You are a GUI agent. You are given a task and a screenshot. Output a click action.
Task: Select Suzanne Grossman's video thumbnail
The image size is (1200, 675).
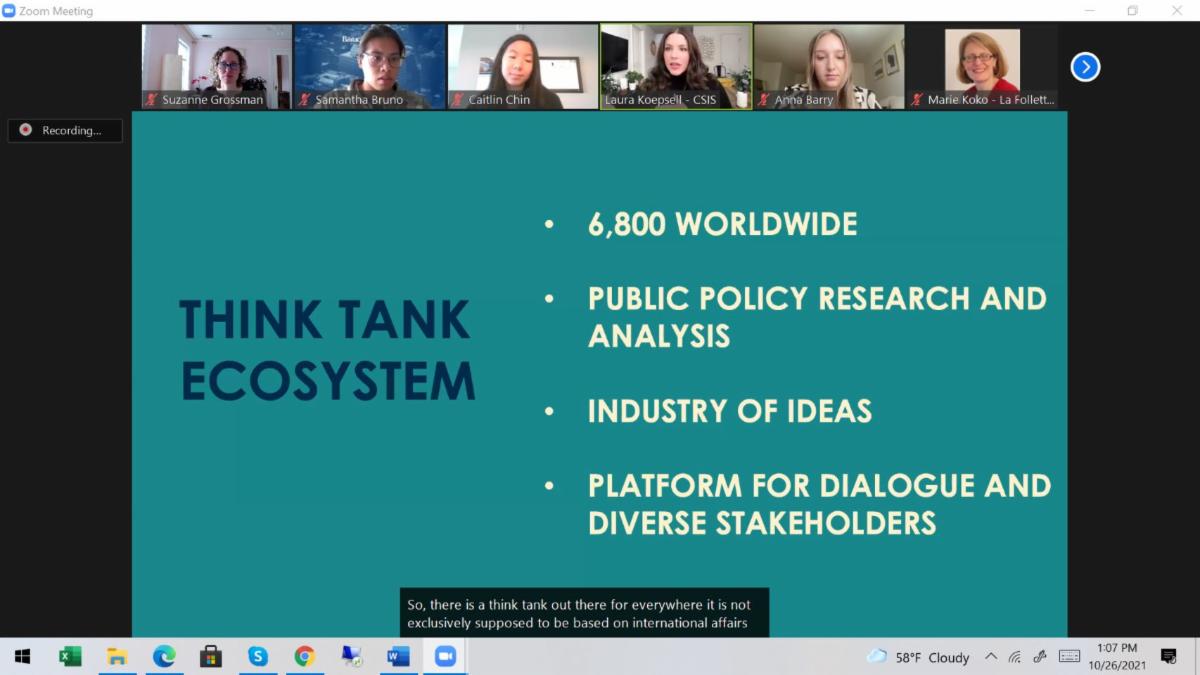pyautogui.click(x=217, y=66)
